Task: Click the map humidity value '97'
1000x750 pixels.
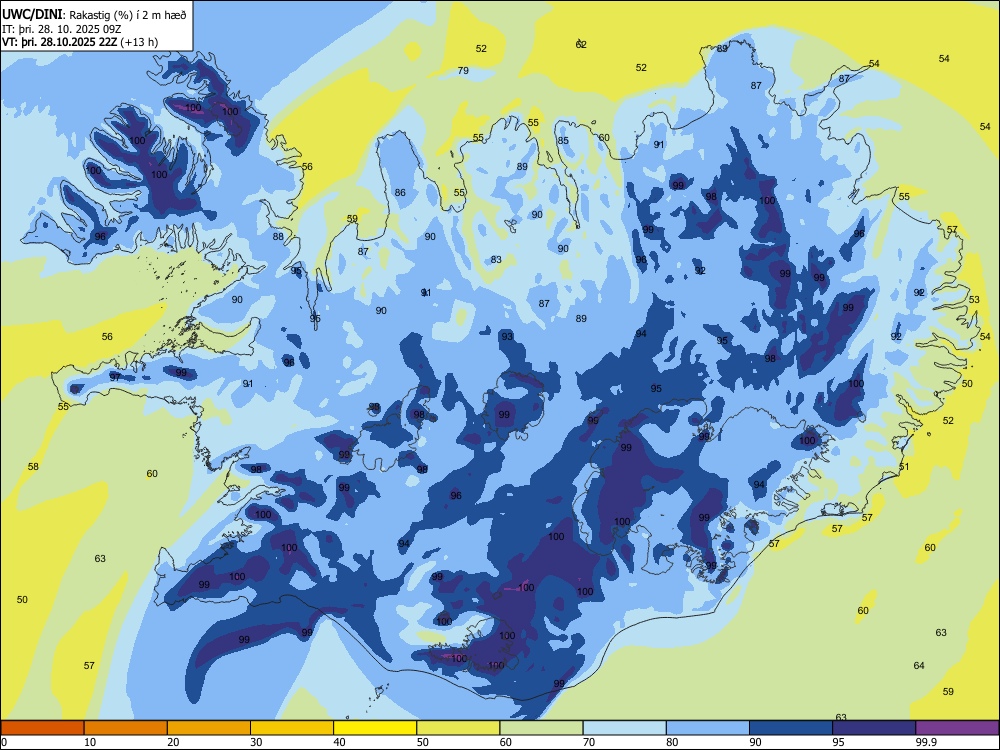Action: pyautogui.click(x=115, y=378)
